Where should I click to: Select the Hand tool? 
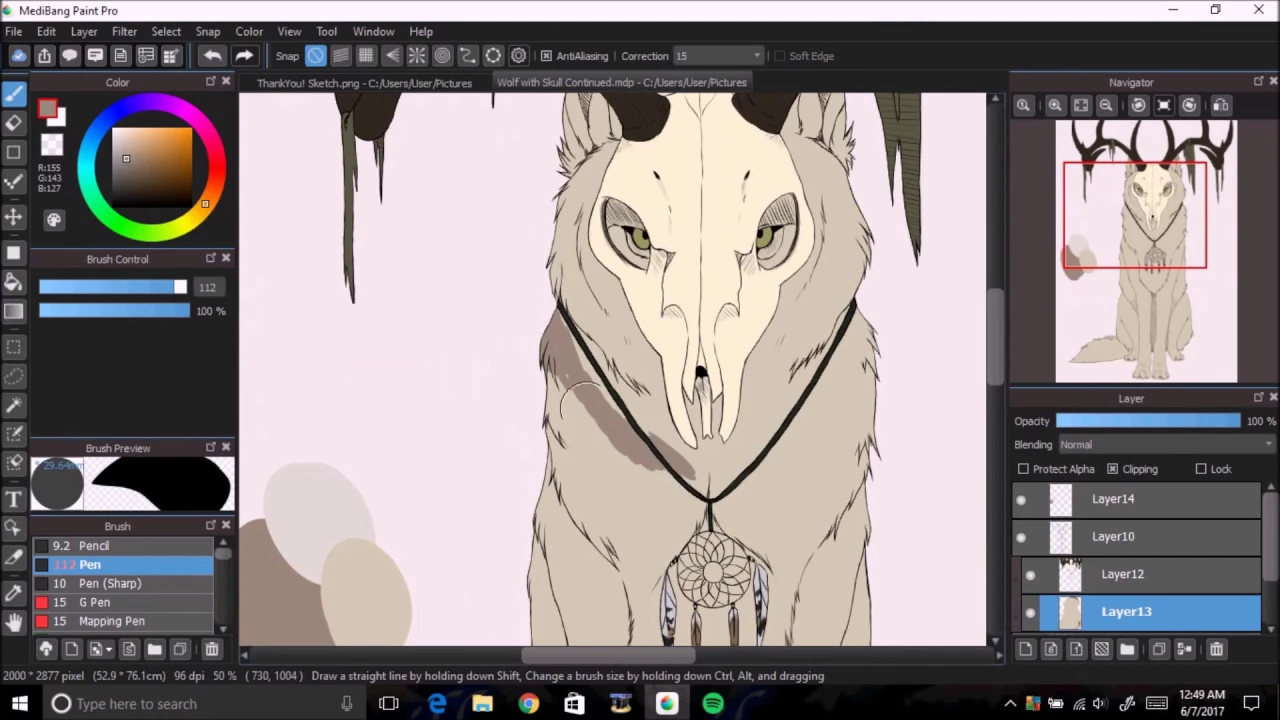[14, 622]
